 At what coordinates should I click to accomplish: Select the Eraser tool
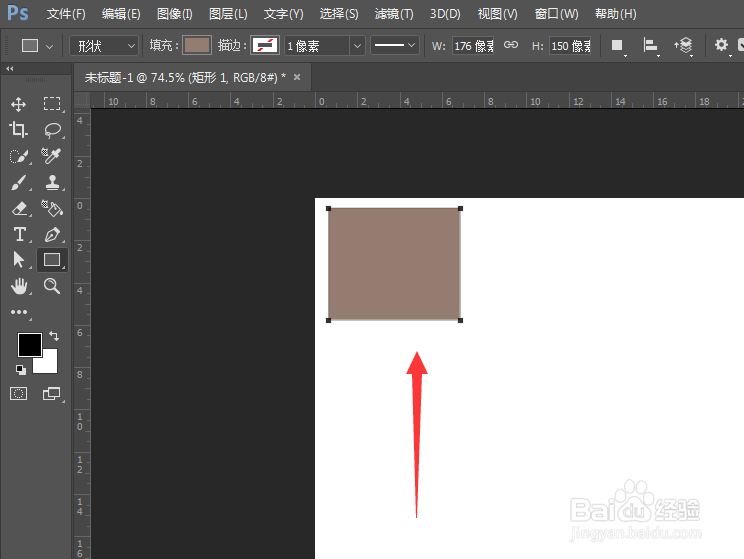point(19,208)
